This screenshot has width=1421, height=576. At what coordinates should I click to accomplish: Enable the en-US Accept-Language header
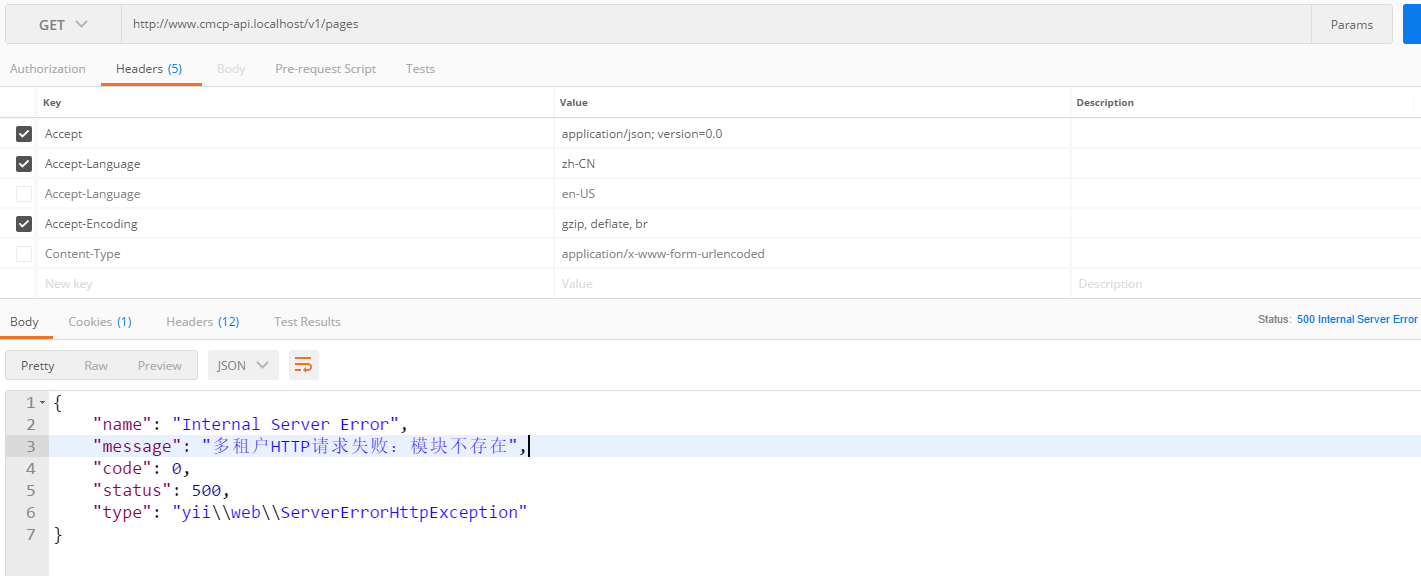[24, 194]
